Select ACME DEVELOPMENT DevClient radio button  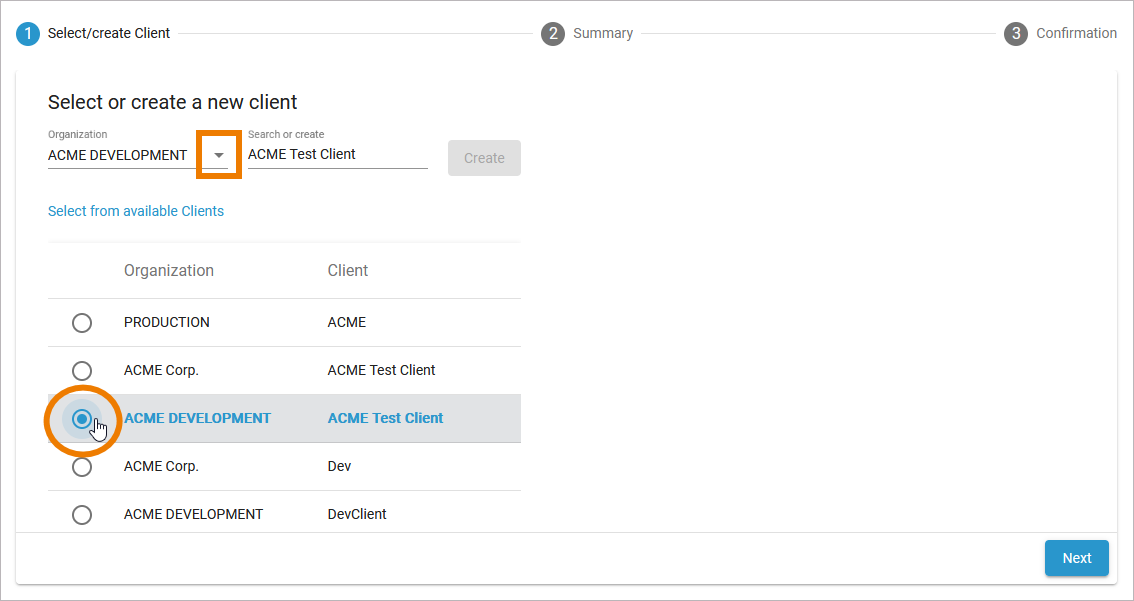click(x=82, y=515)
